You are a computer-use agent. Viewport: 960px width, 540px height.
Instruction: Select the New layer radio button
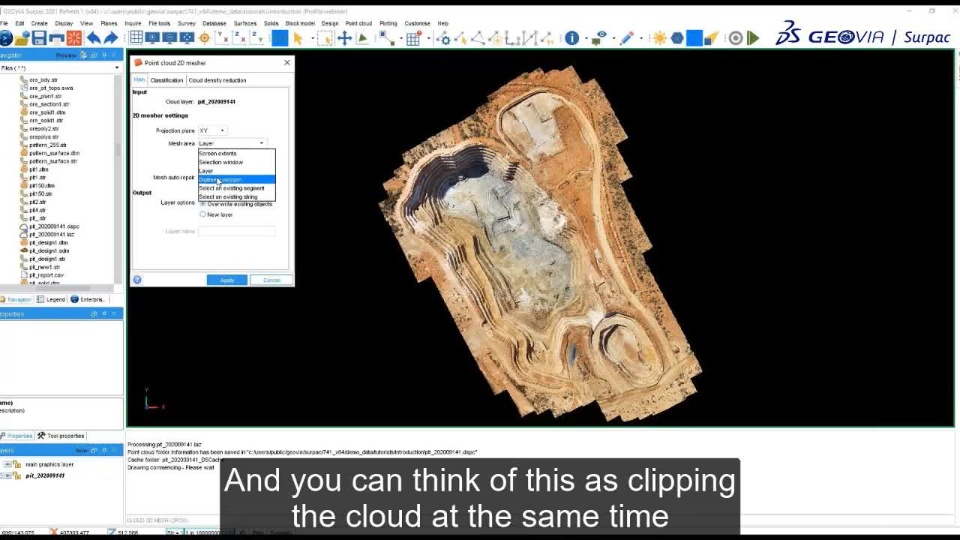click(203, 214)
